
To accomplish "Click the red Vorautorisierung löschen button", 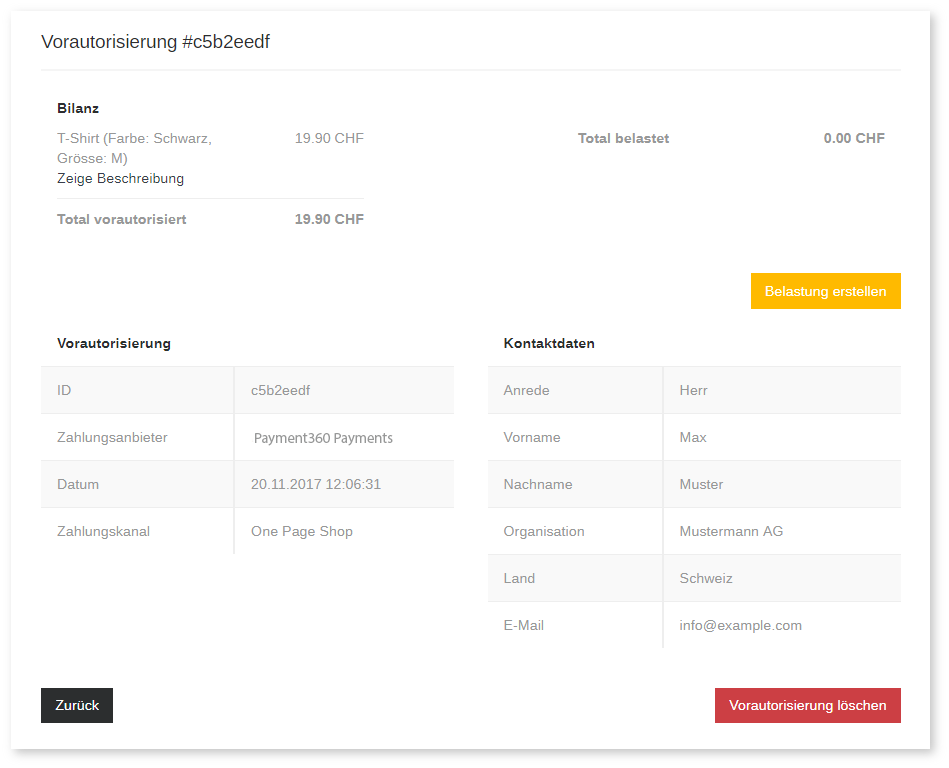I will coord(807,705).
